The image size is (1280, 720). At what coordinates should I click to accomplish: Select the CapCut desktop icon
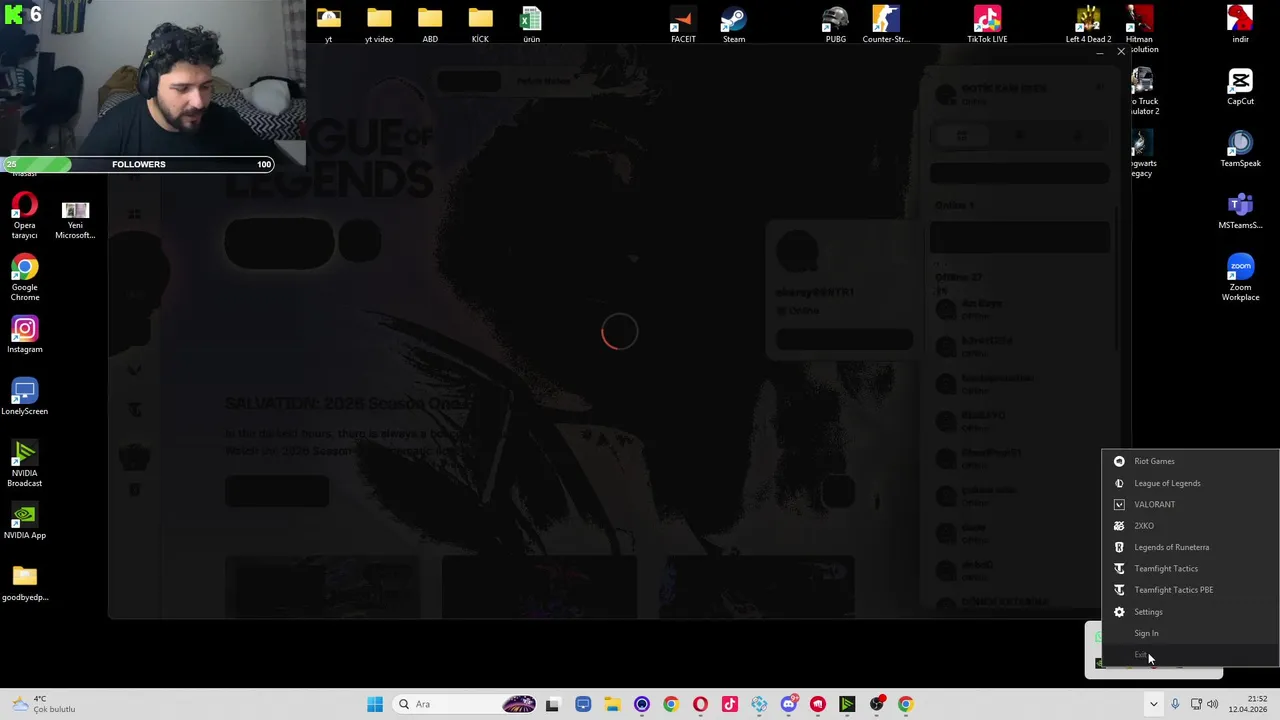[x=1240, y=87]
